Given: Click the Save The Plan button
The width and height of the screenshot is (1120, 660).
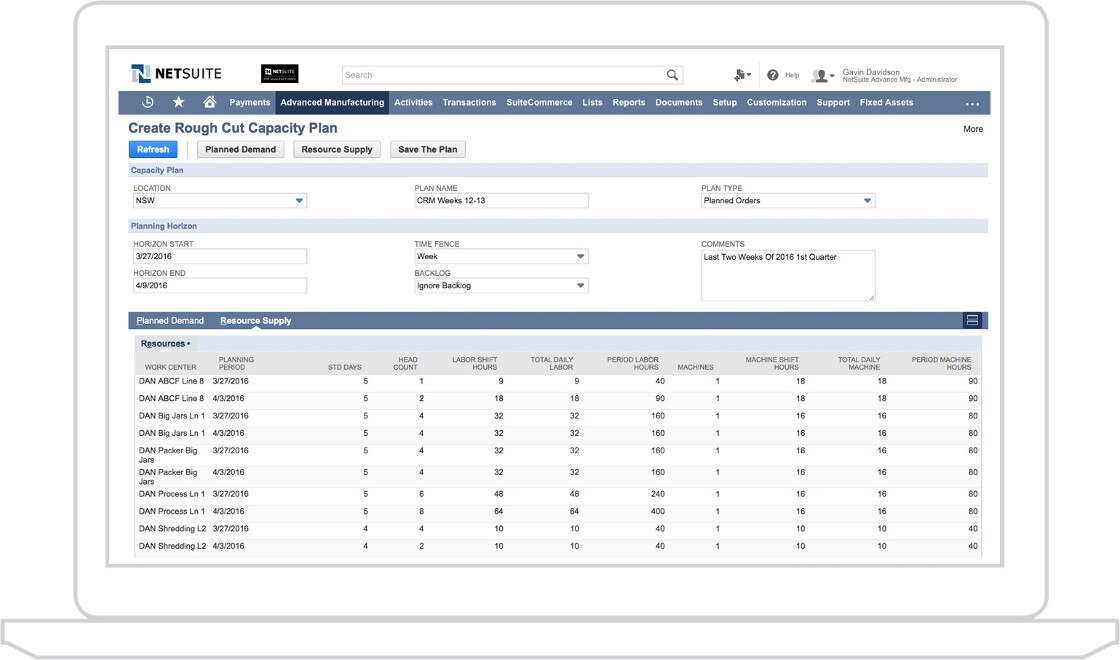Looking at the screenshot, I should click(x=428, y=149).
